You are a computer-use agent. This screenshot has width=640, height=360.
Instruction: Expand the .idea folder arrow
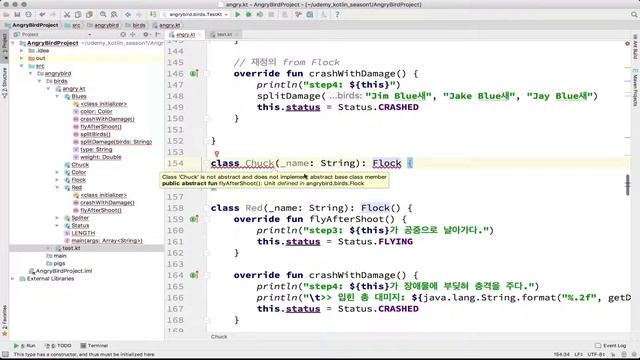[22, 51]
